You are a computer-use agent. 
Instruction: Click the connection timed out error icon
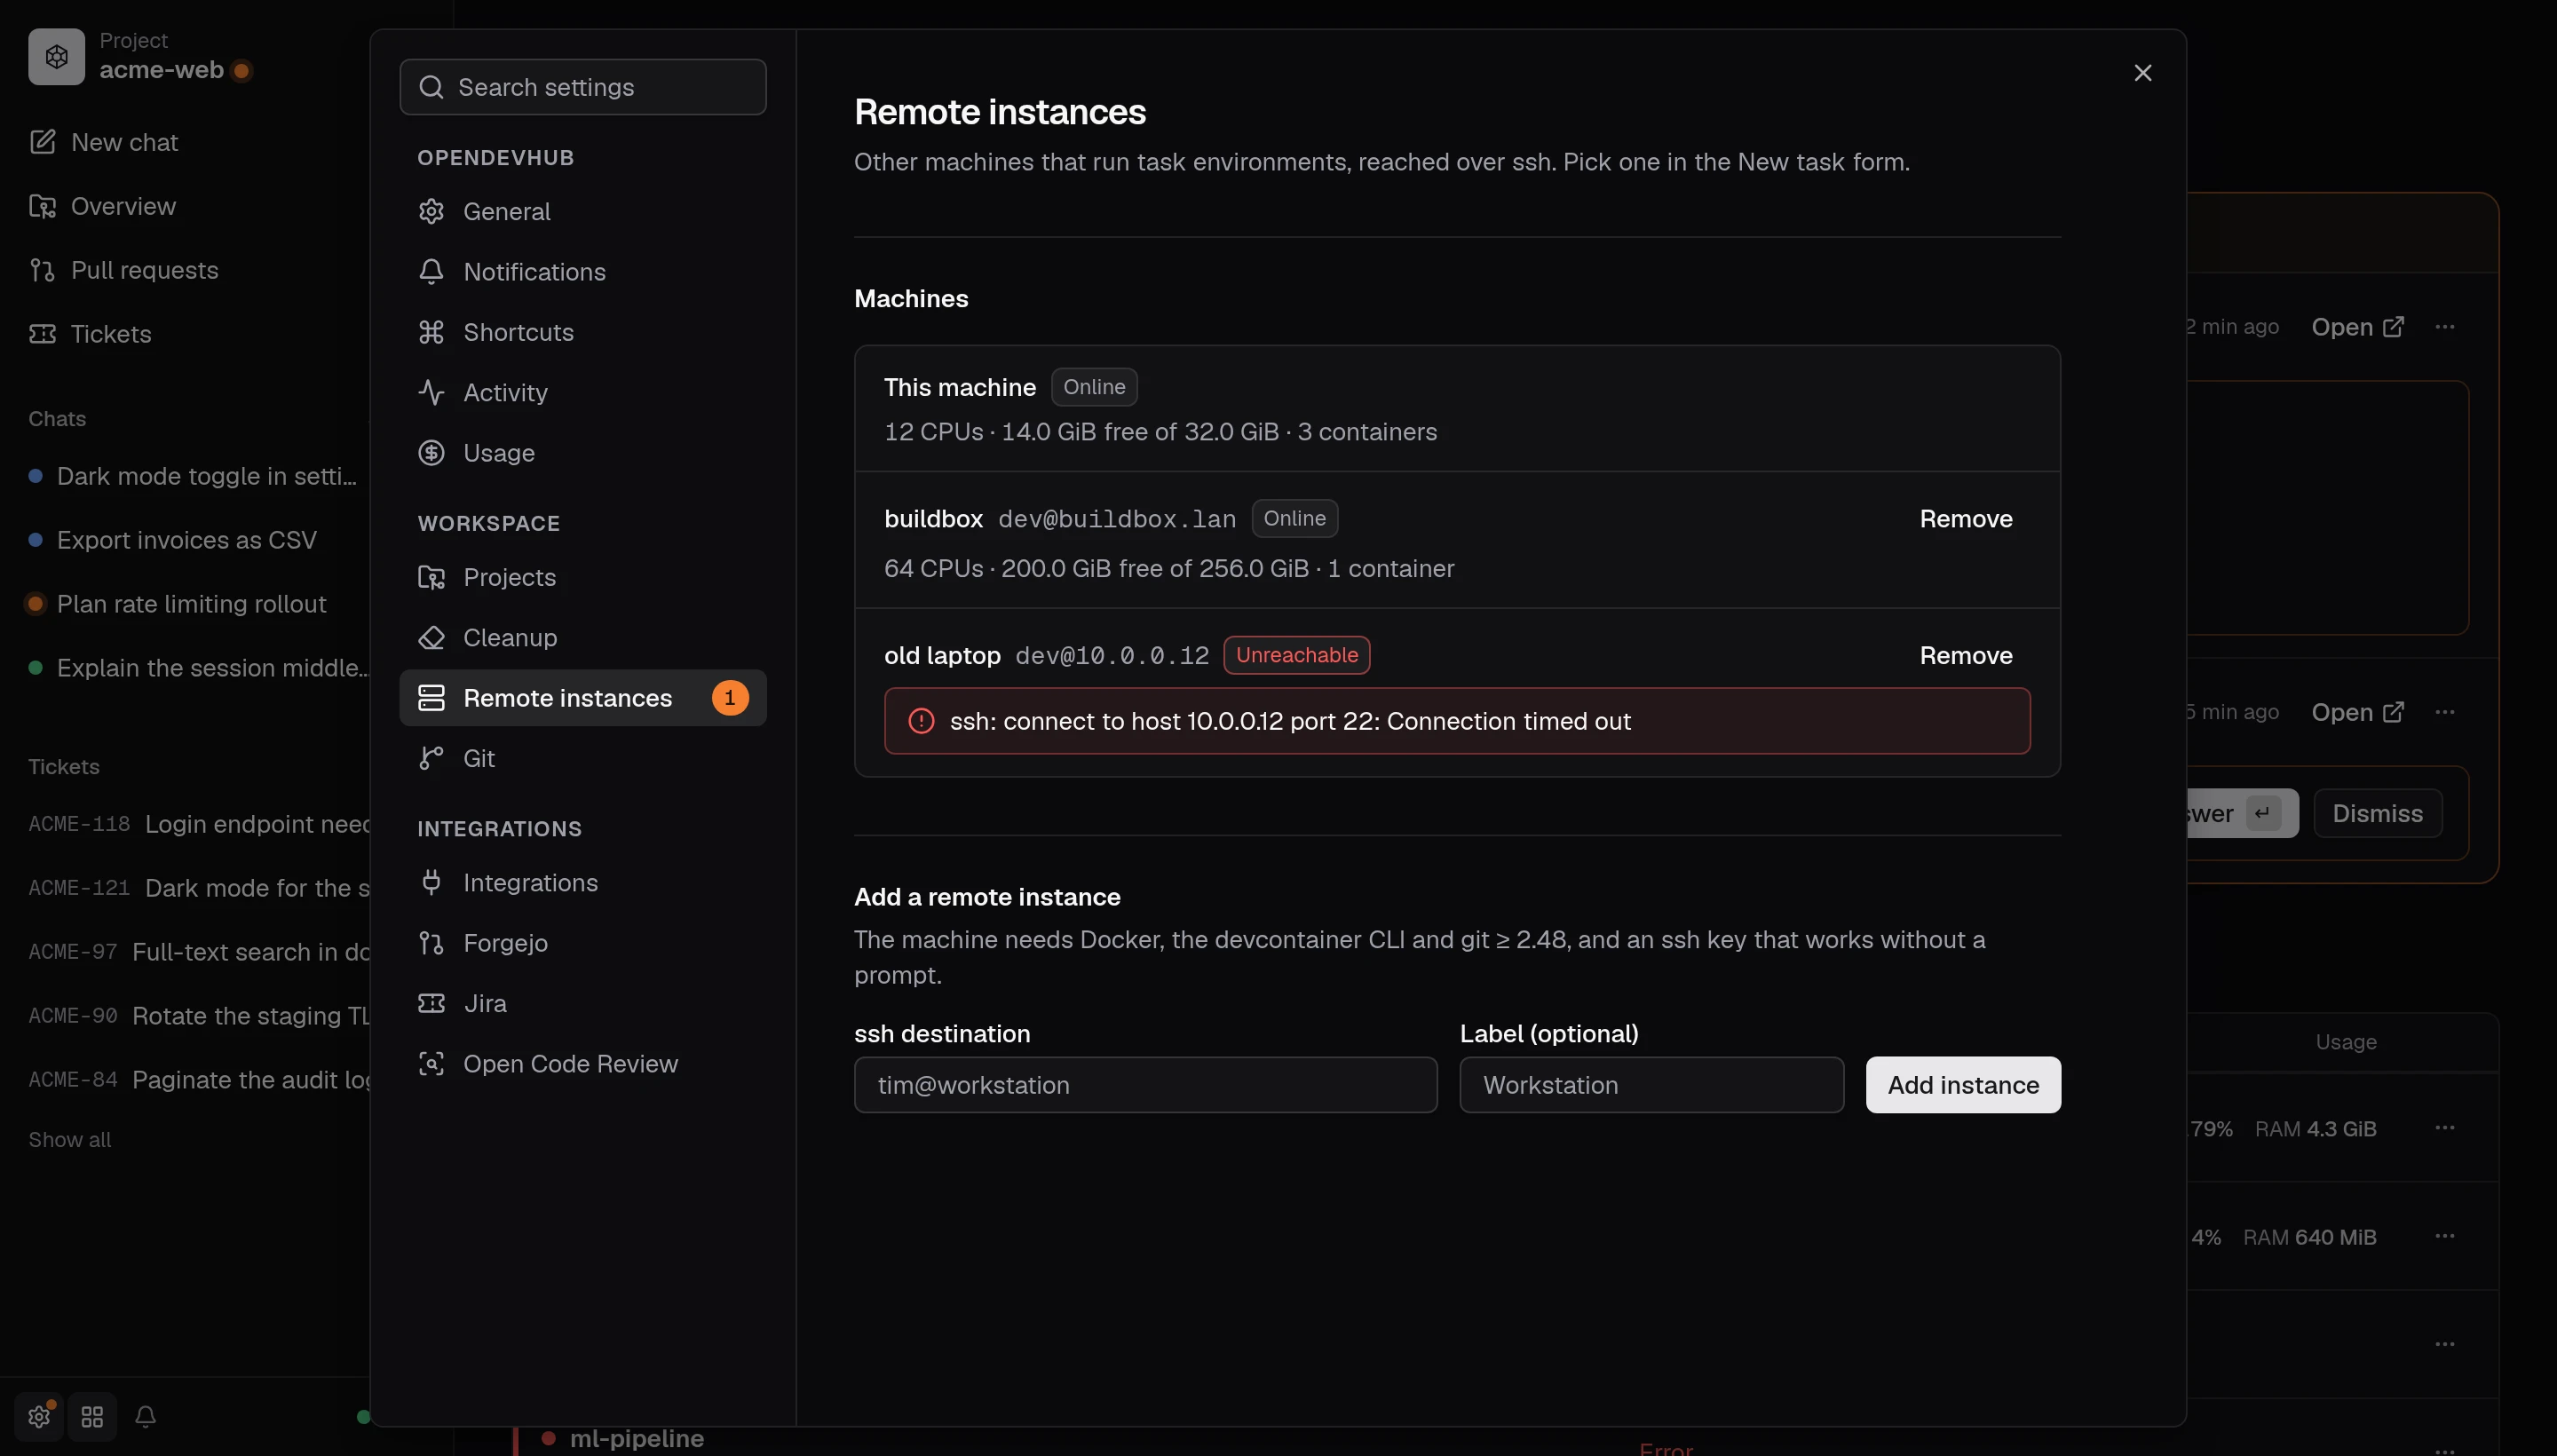[x=921, y=721]
